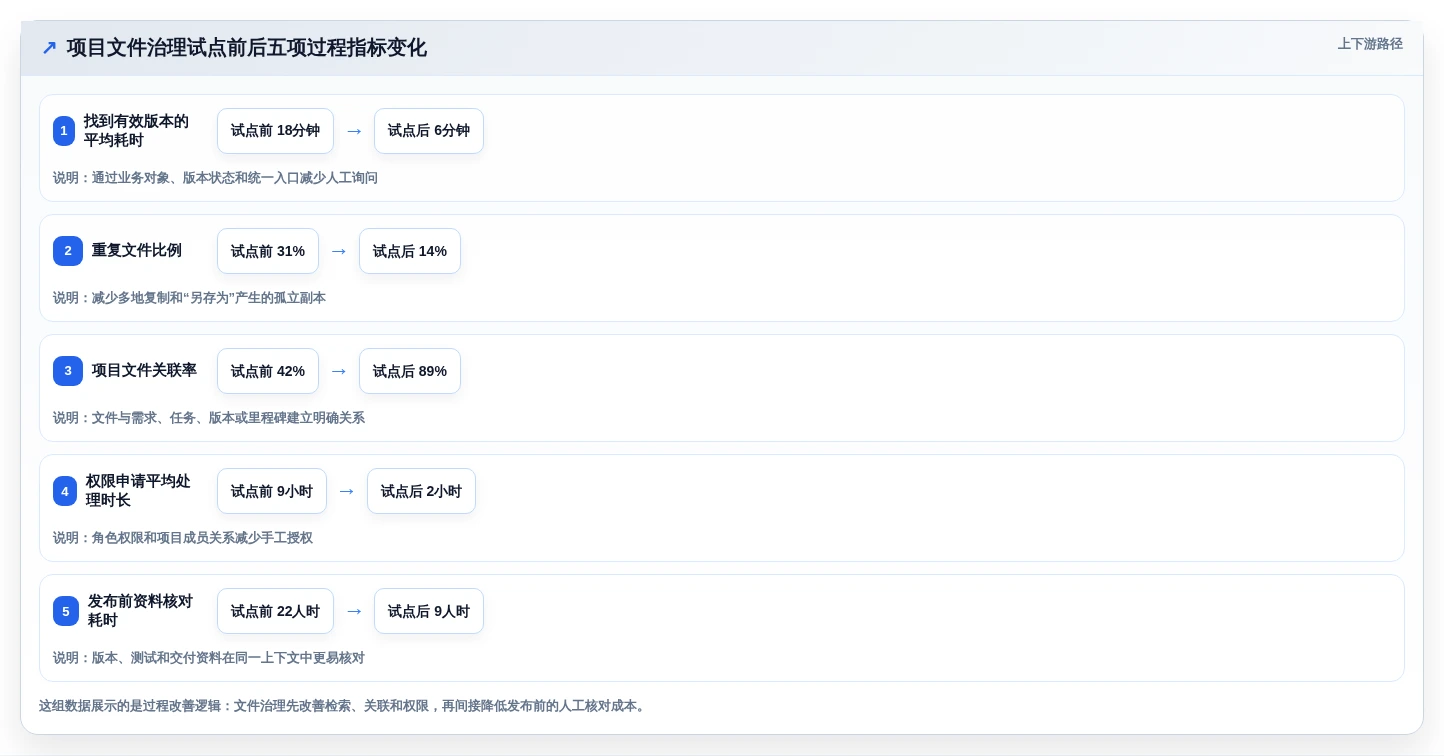Click the label 发布前资料核对耗时
The width and height of the screenshot is (1444, 756).
[x=140, y=611]
